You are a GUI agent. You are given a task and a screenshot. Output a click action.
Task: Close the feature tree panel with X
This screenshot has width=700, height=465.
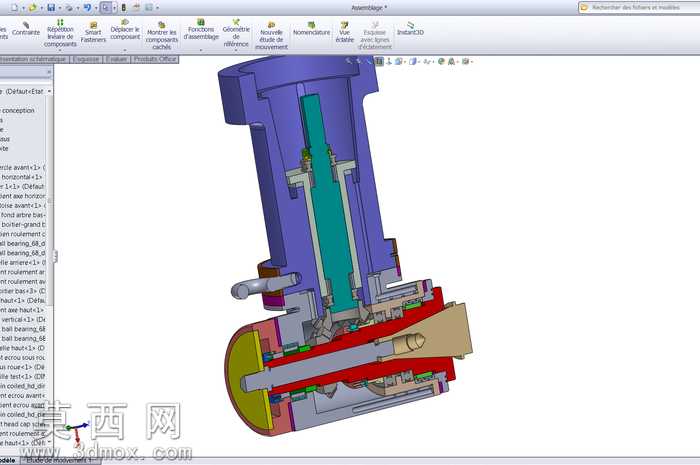pos(49,72)
